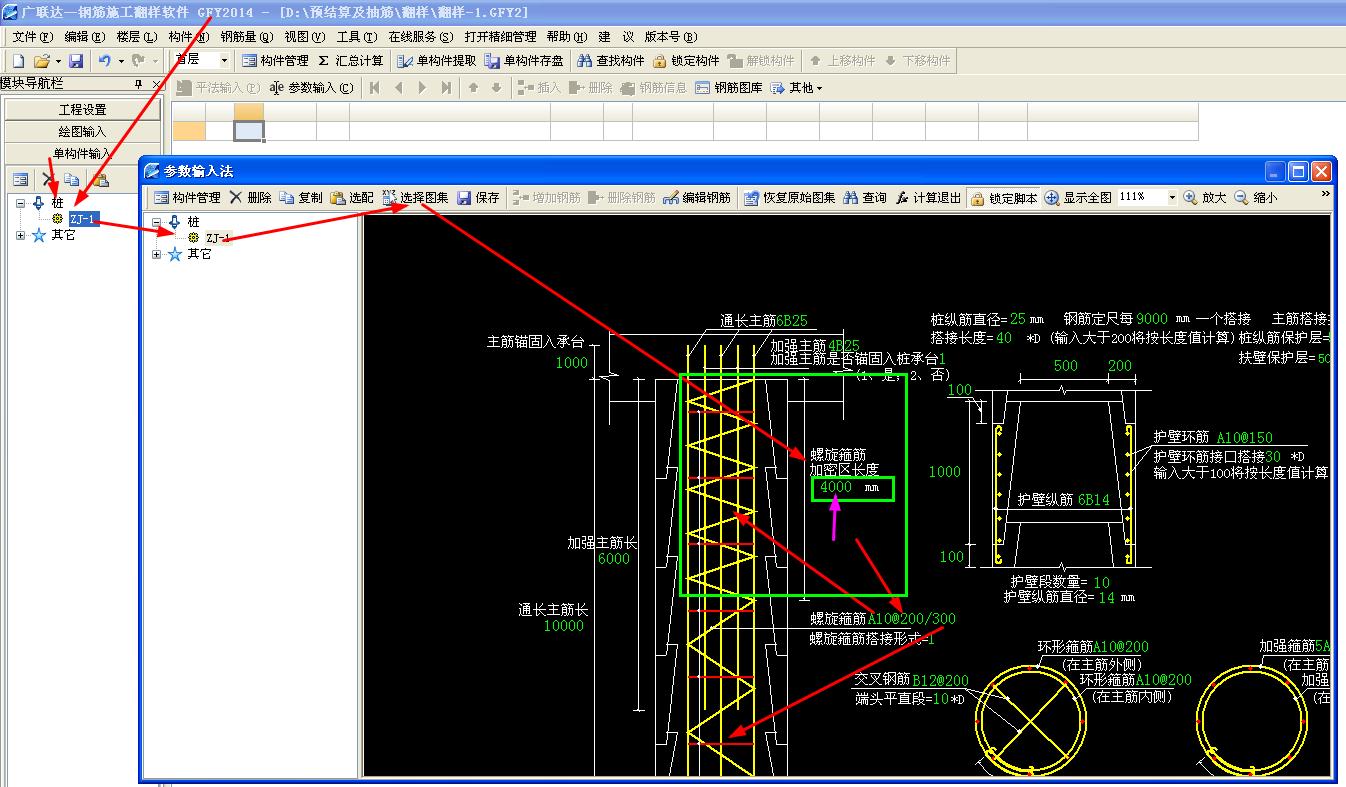Click the 放大 zoom-in button

pyautogui.click(x=1204, y=198)
